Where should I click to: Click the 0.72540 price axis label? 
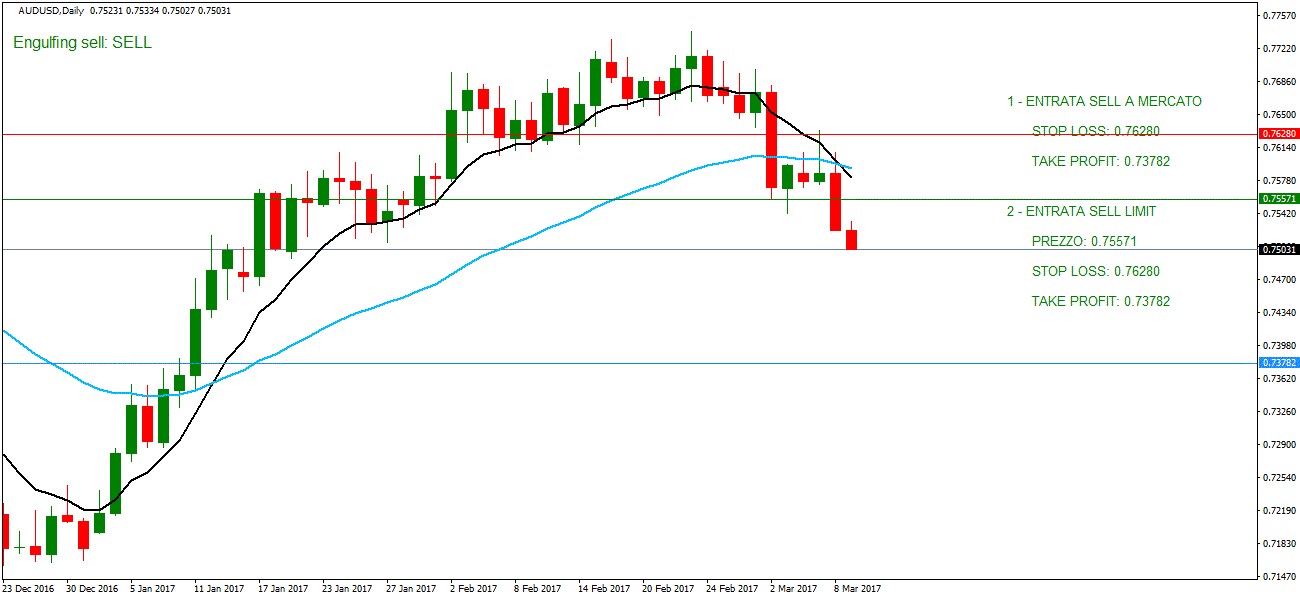[x=1279, y=477]
